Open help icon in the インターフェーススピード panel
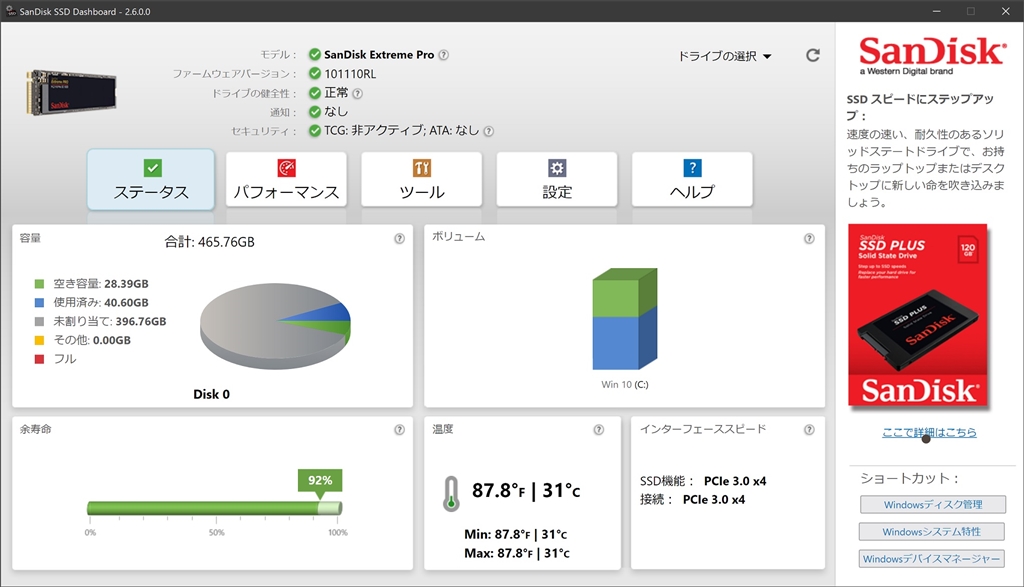The image size is (1024, 587). 809,430
